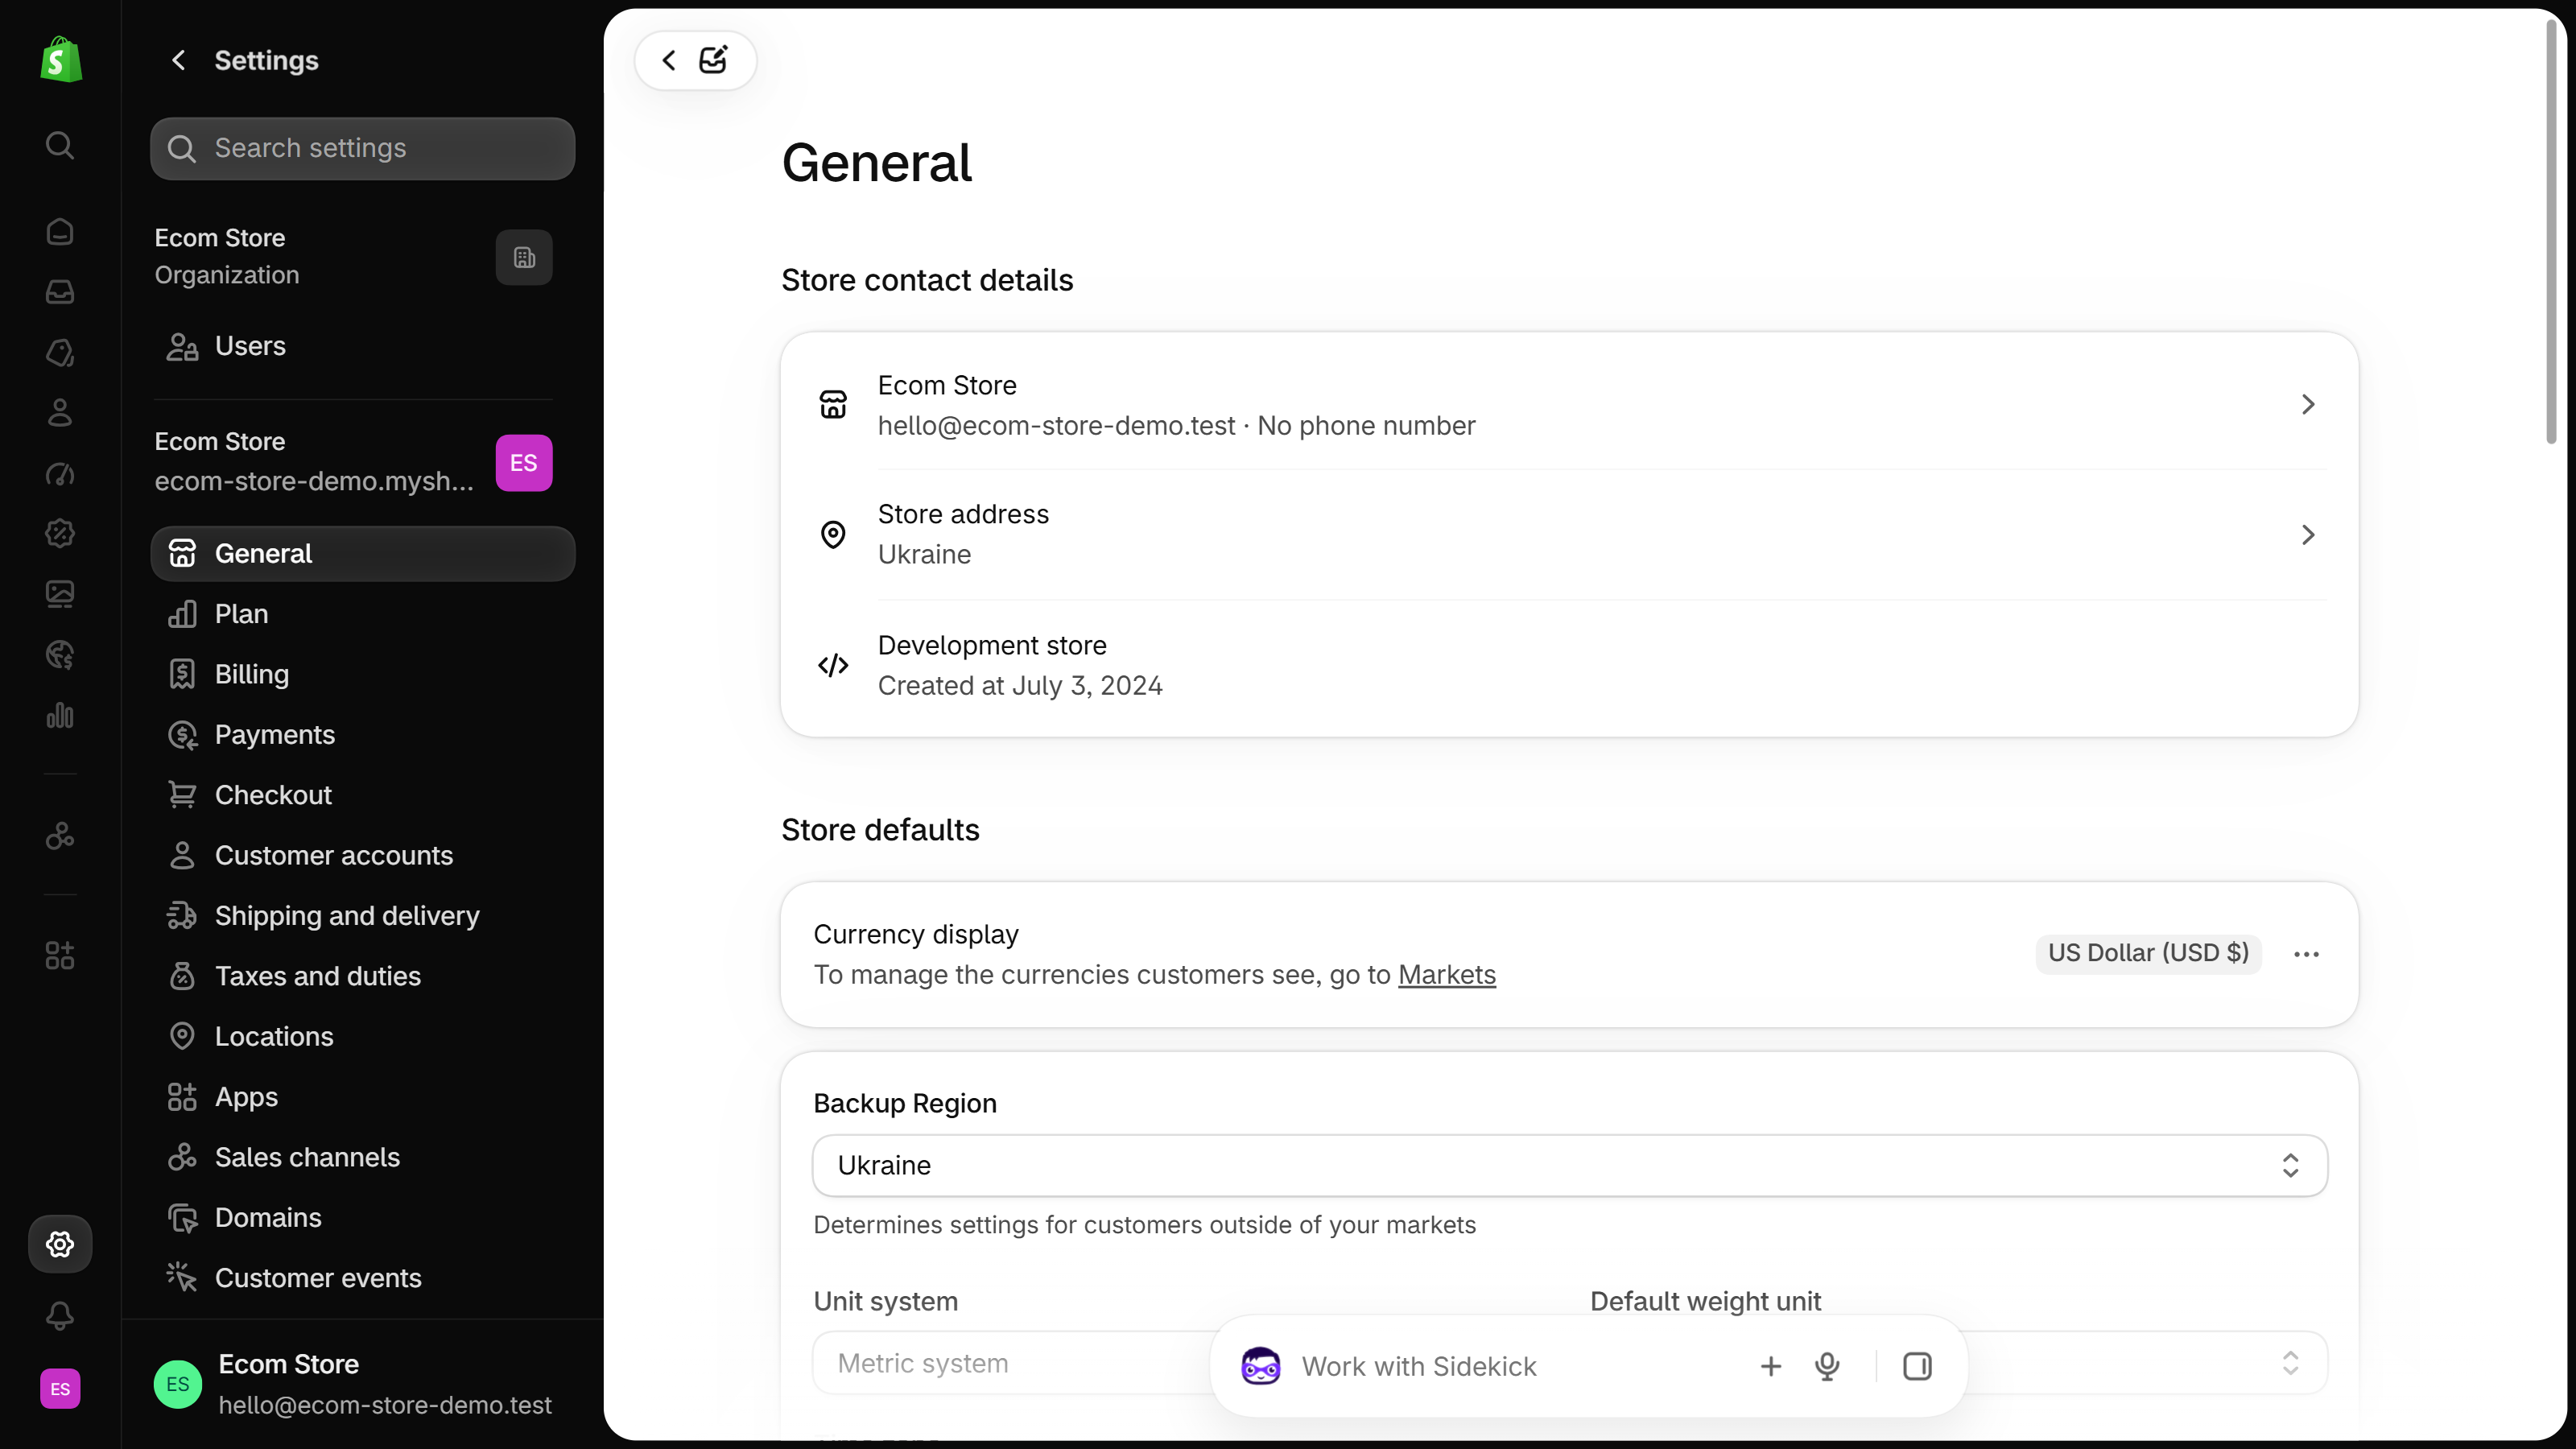The width and height of the screenshot is (2576, 1449).
Task: Open the Billing settings item
Action: (363, 674)
